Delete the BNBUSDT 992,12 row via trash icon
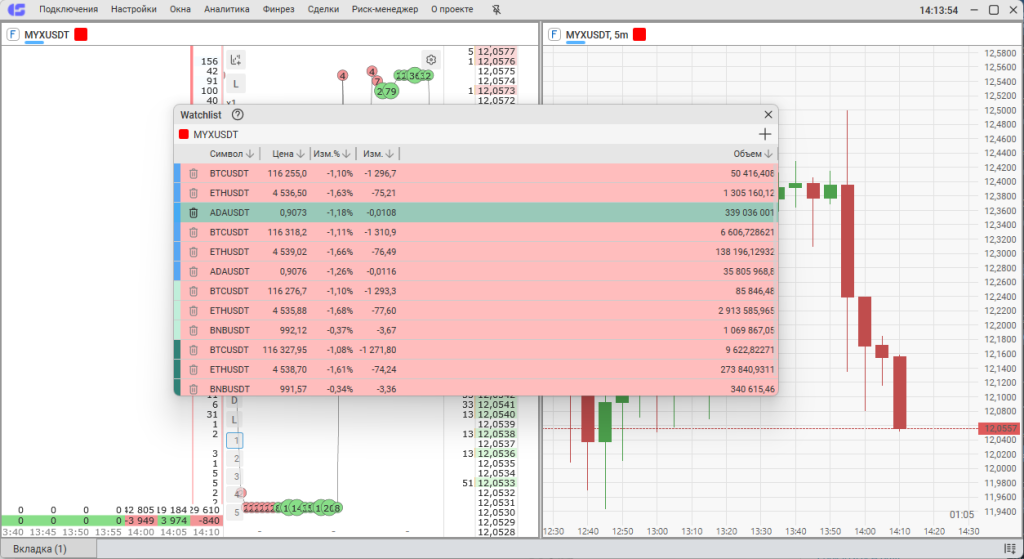 point(194,330)
